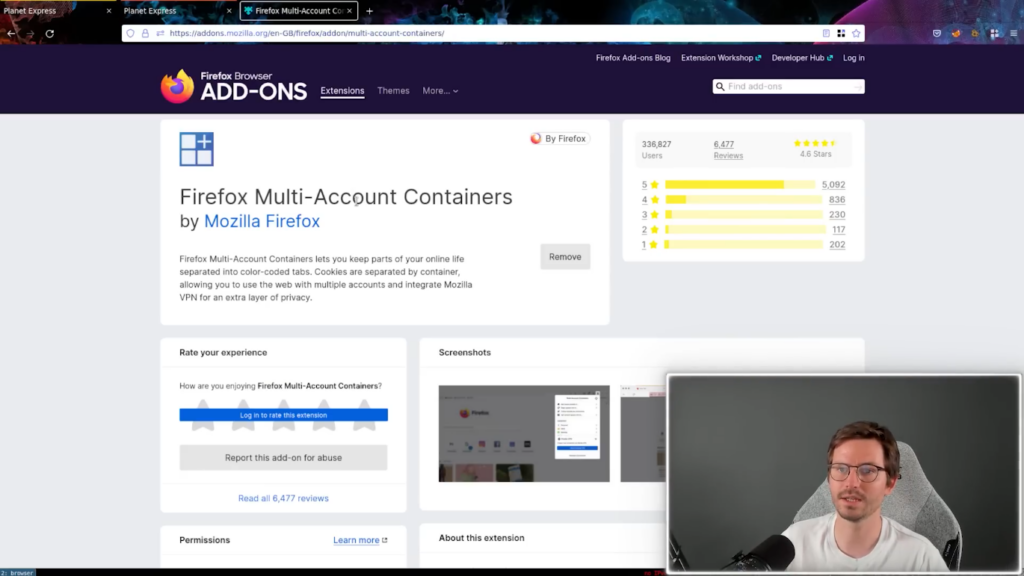Filter reviews by the 5 star bar
This screenshot has width=1024, height=576.
[x=740, y=185]
